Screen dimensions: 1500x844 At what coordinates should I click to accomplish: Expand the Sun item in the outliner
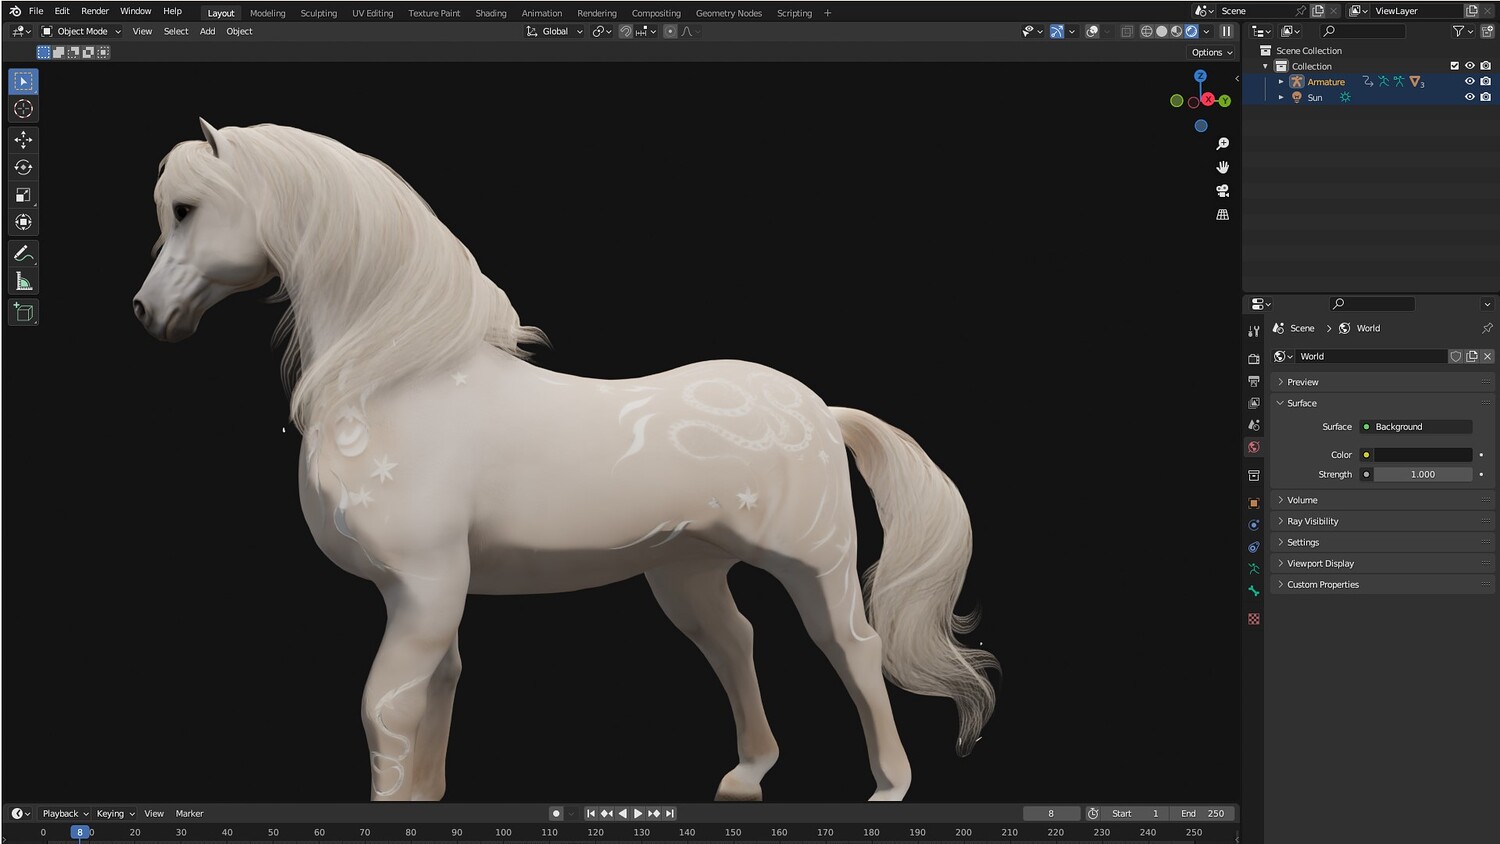tap(1281, 97)
